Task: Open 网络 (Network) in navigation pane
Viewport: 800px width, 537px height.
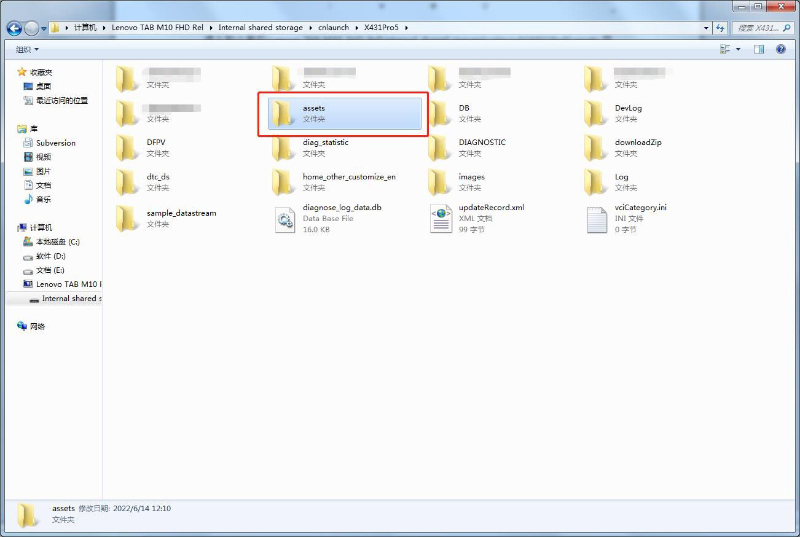Action: (x=38, y=326)
